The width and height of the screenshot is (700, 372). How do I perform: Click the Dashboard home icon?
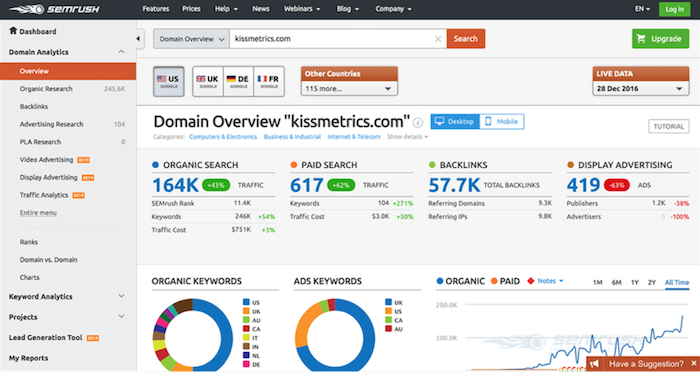click(13, 31)
